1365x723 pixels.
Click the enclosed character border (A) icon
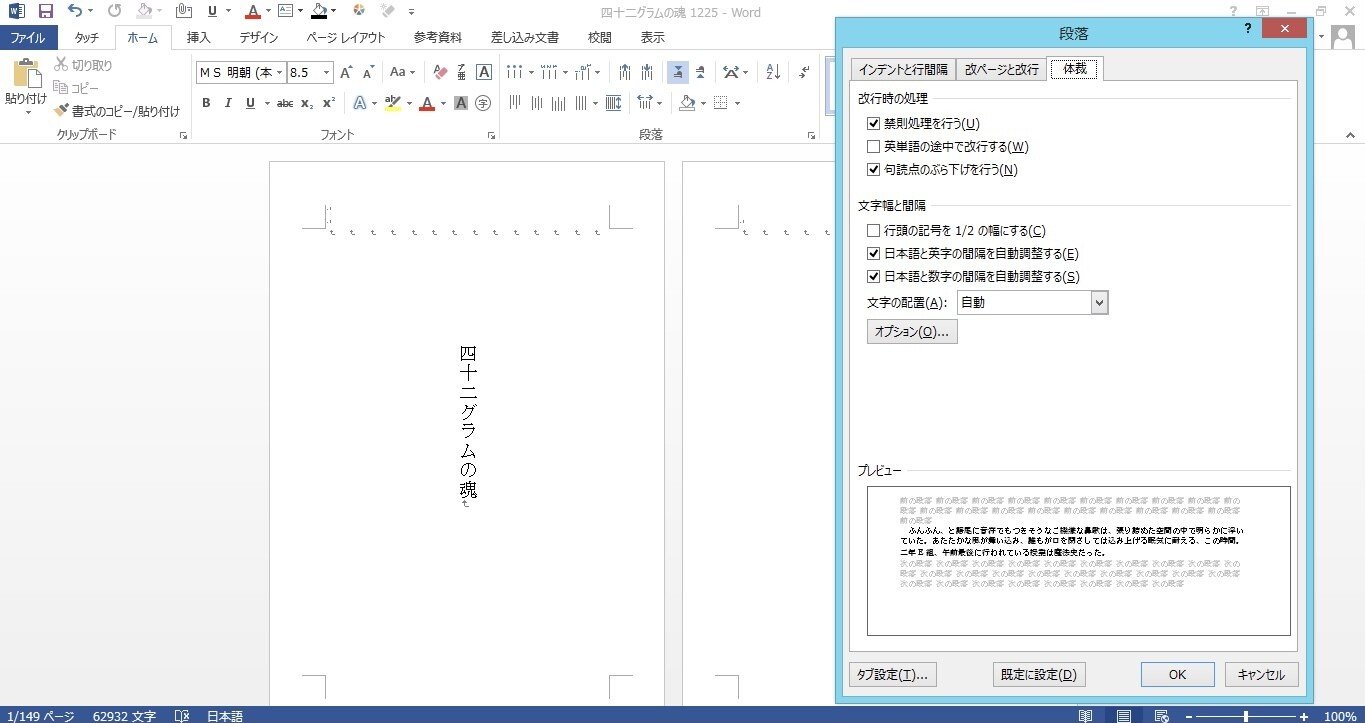484,72
